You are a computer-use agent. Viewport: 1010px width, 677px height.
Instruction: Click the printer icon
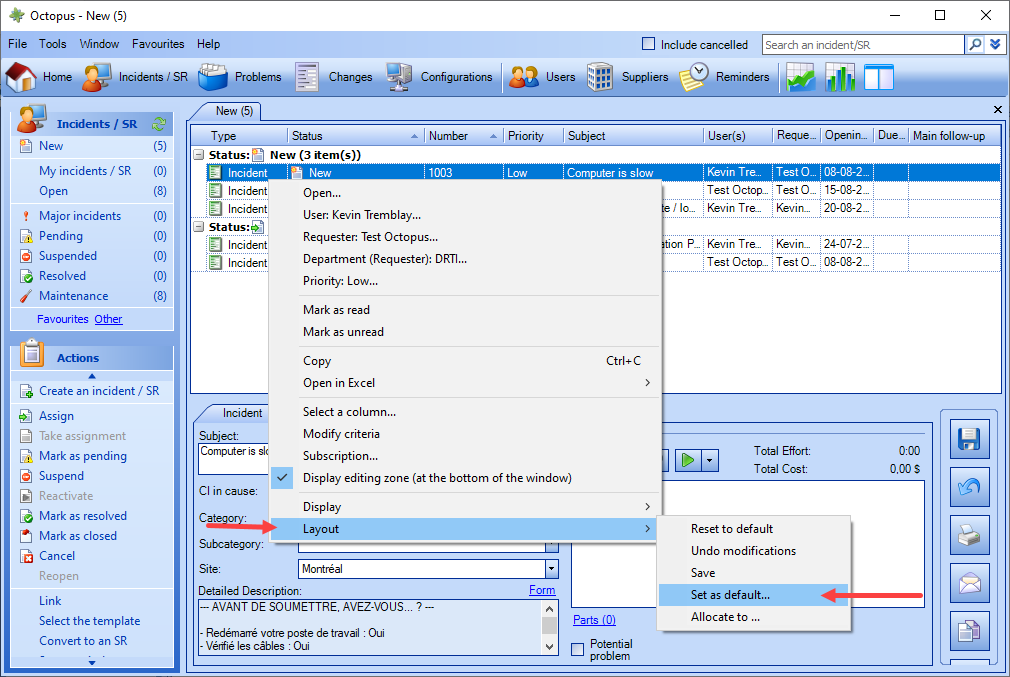tap(969, 535)
